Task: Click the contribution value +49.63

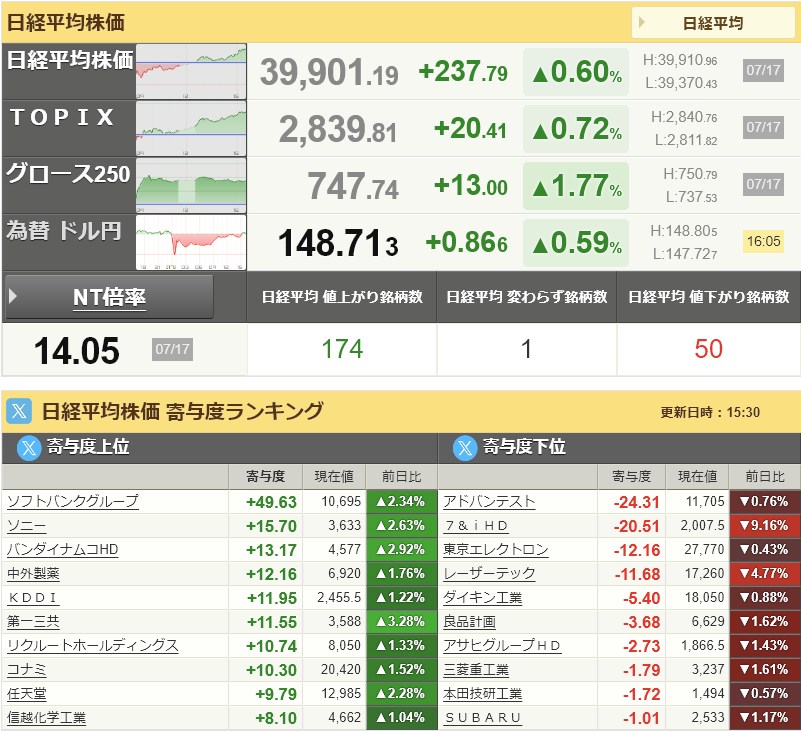Action: click(271, 502)
